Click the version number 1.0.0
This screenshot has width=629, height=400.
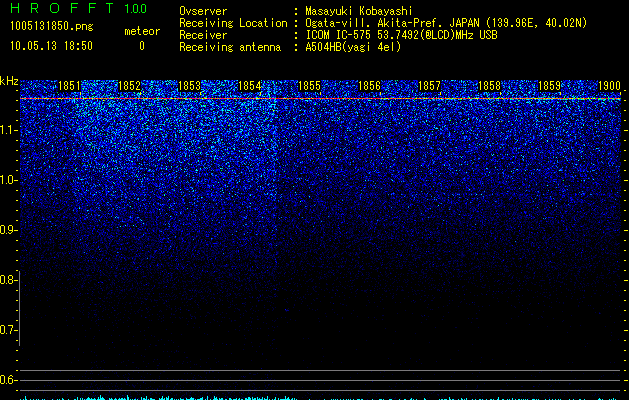[136, 8]
